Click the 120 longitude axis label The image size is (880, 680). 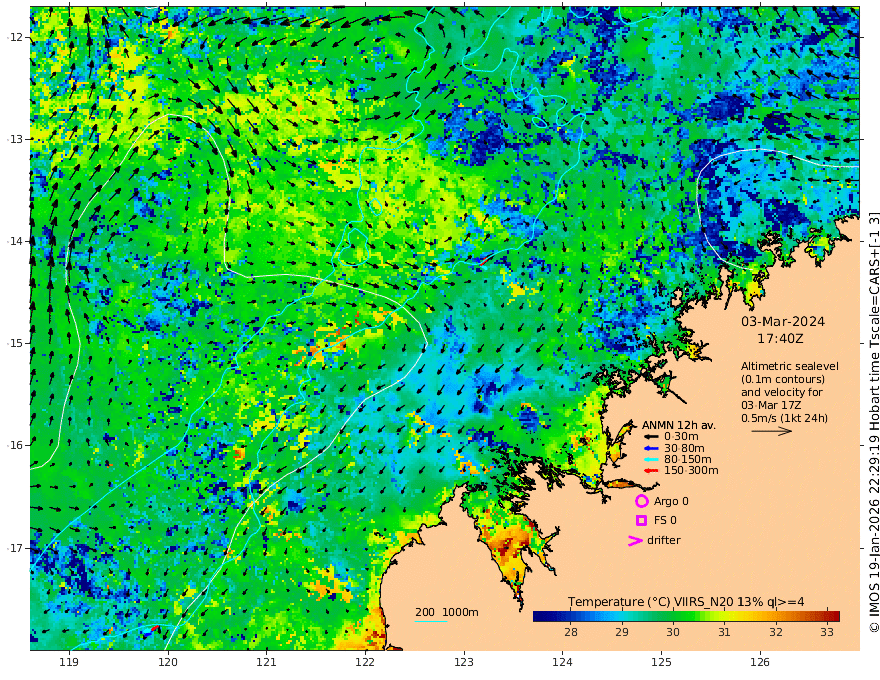[168, 663]
